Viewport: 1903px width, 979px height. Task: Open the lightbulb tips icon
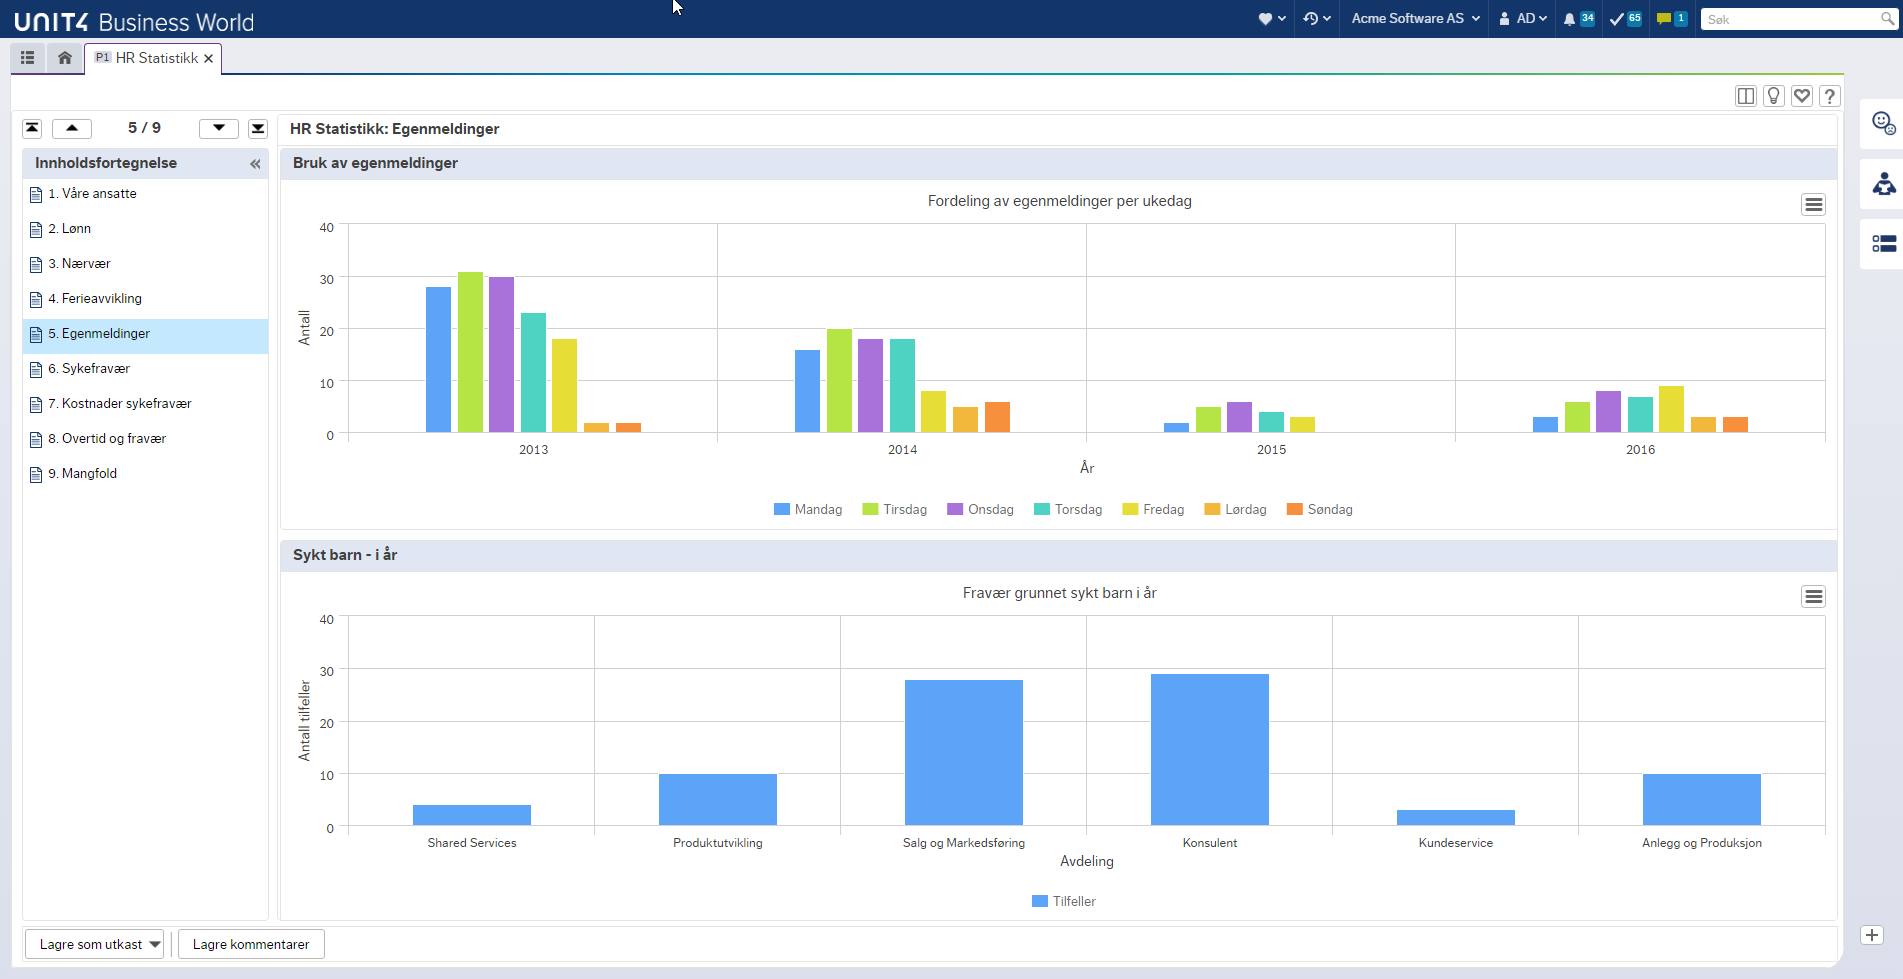[x=1774, y=96]
